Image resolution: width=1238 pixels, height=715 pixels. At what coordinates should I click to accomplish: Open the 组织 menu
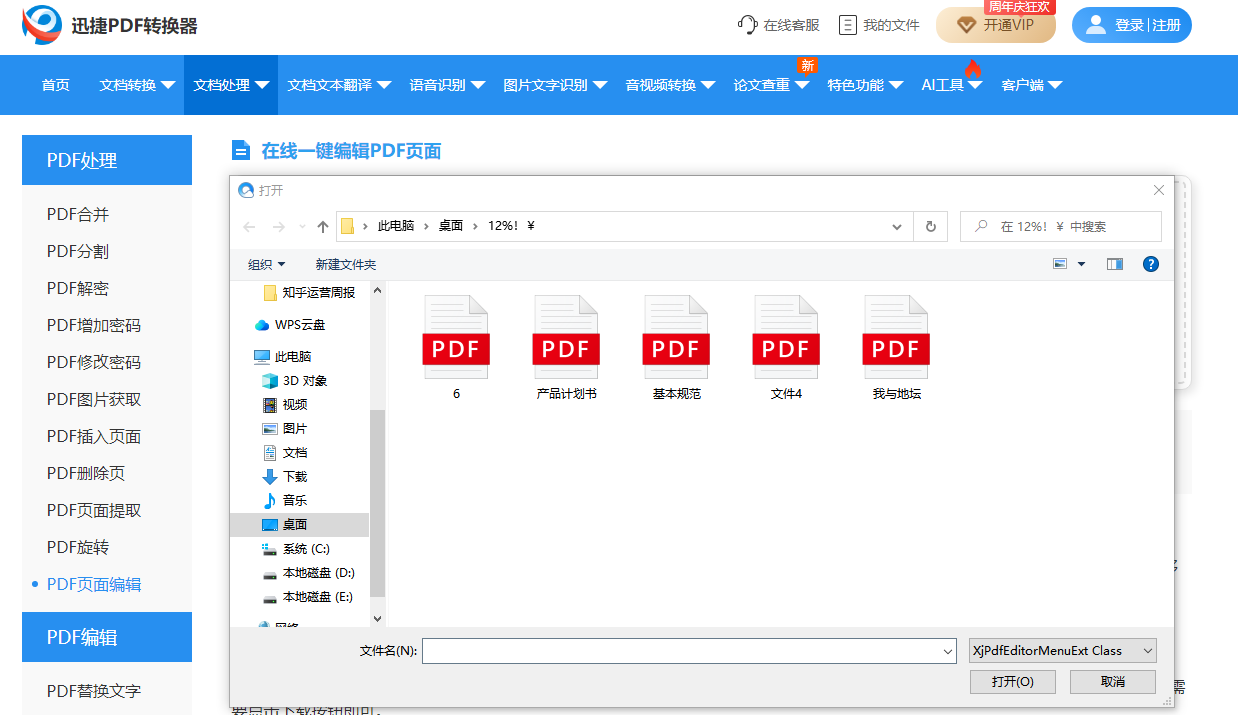point(266,264)
